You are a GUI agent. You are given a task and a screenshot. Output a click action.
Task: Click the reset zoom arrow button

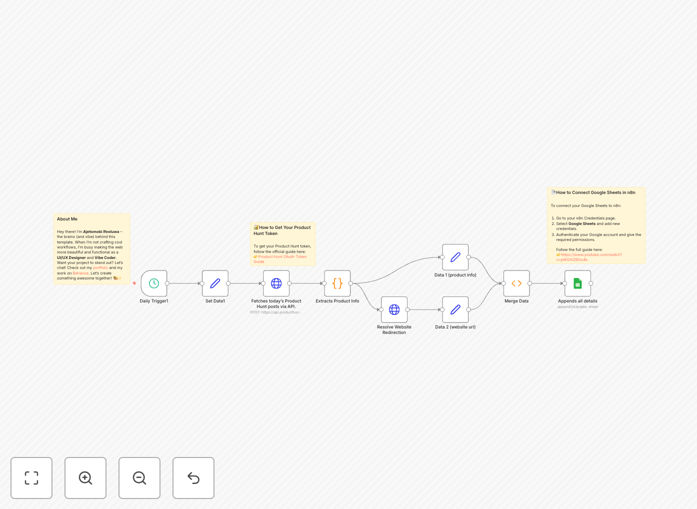click(x=193, y=478)
